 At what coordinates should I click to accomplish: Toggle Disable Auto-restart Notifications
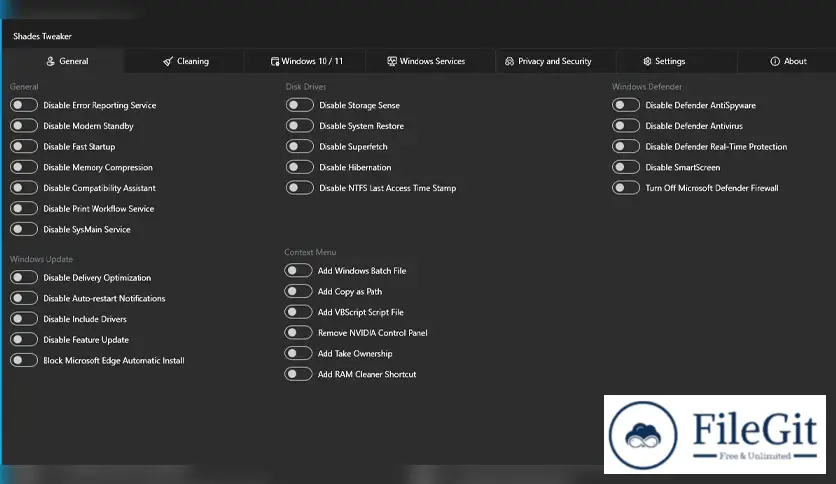click(24, 298)
